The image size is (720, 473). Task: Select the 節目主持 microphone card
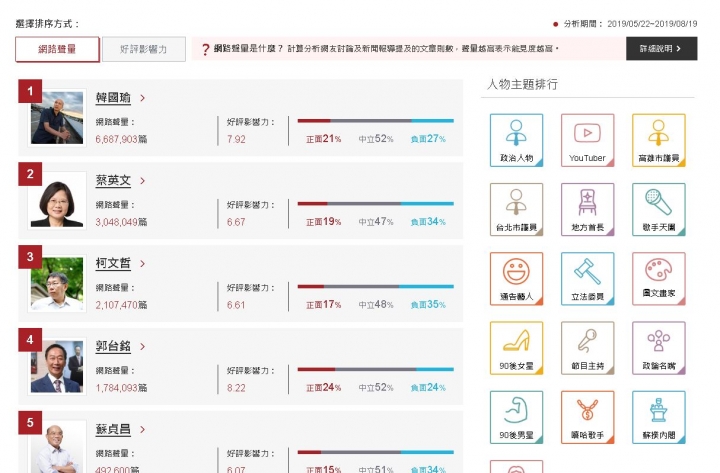pos(587,348)
